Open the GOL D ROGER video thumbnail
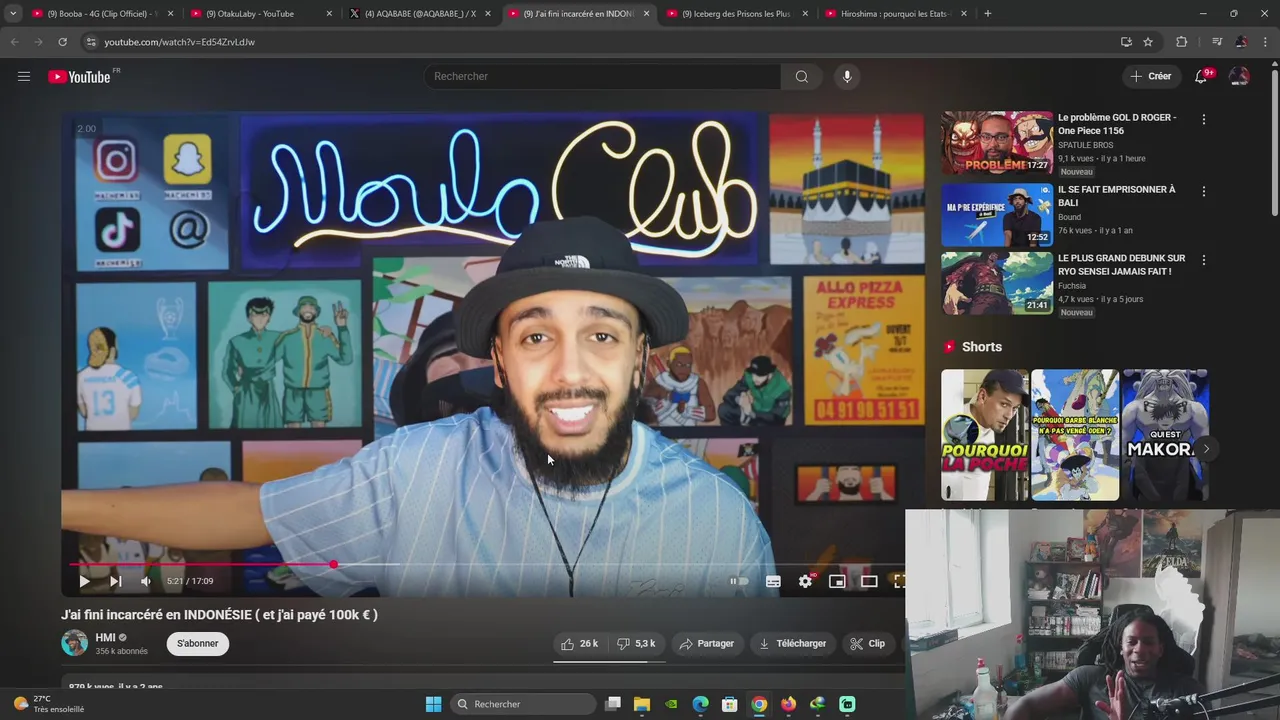The height and width of the screenshot is (720, 1280). tap(996, 142)
